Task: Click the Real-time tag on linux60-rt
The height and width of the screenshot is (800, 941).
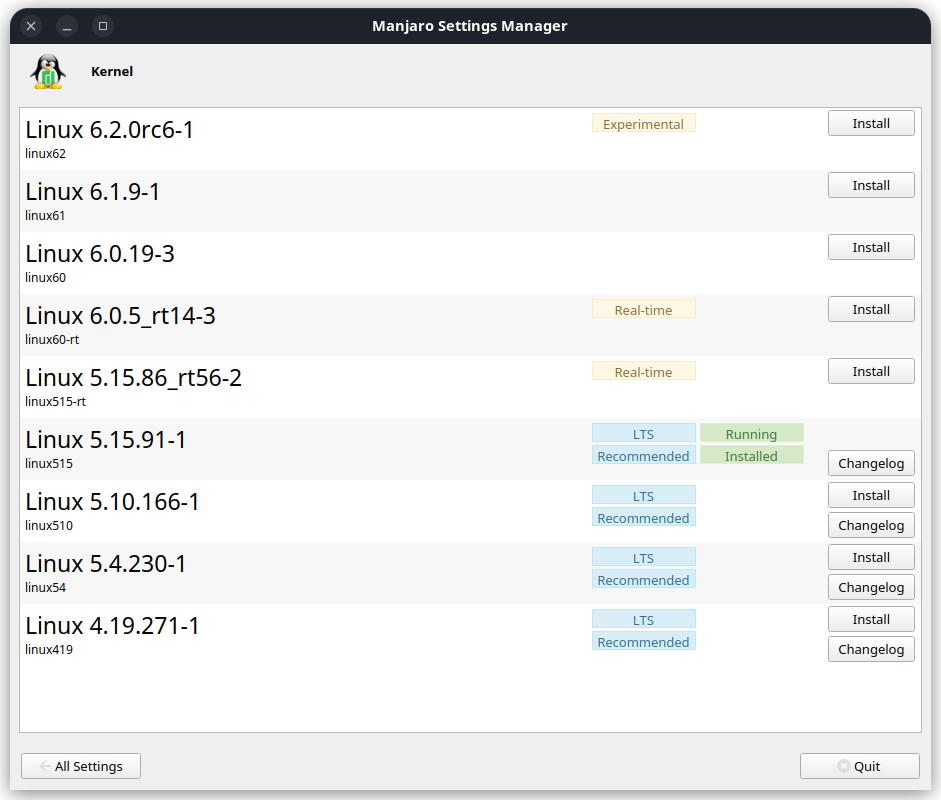Action: click(643, 310)
